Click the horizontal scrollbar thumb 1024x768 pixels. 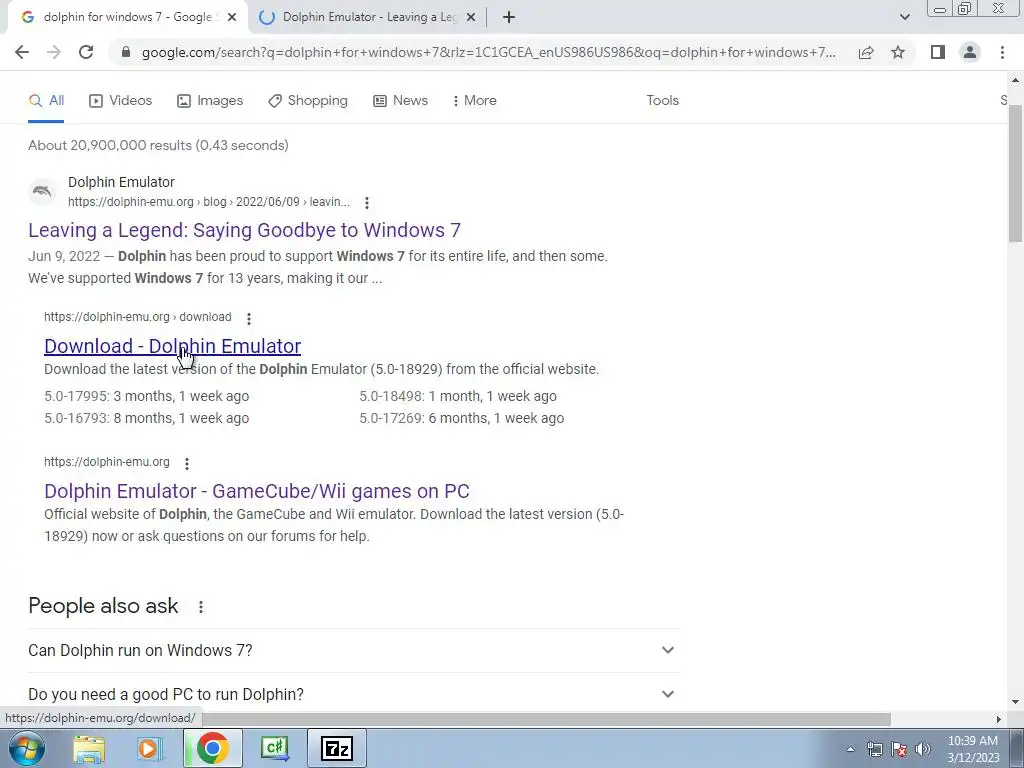click(x=545, y=719)
